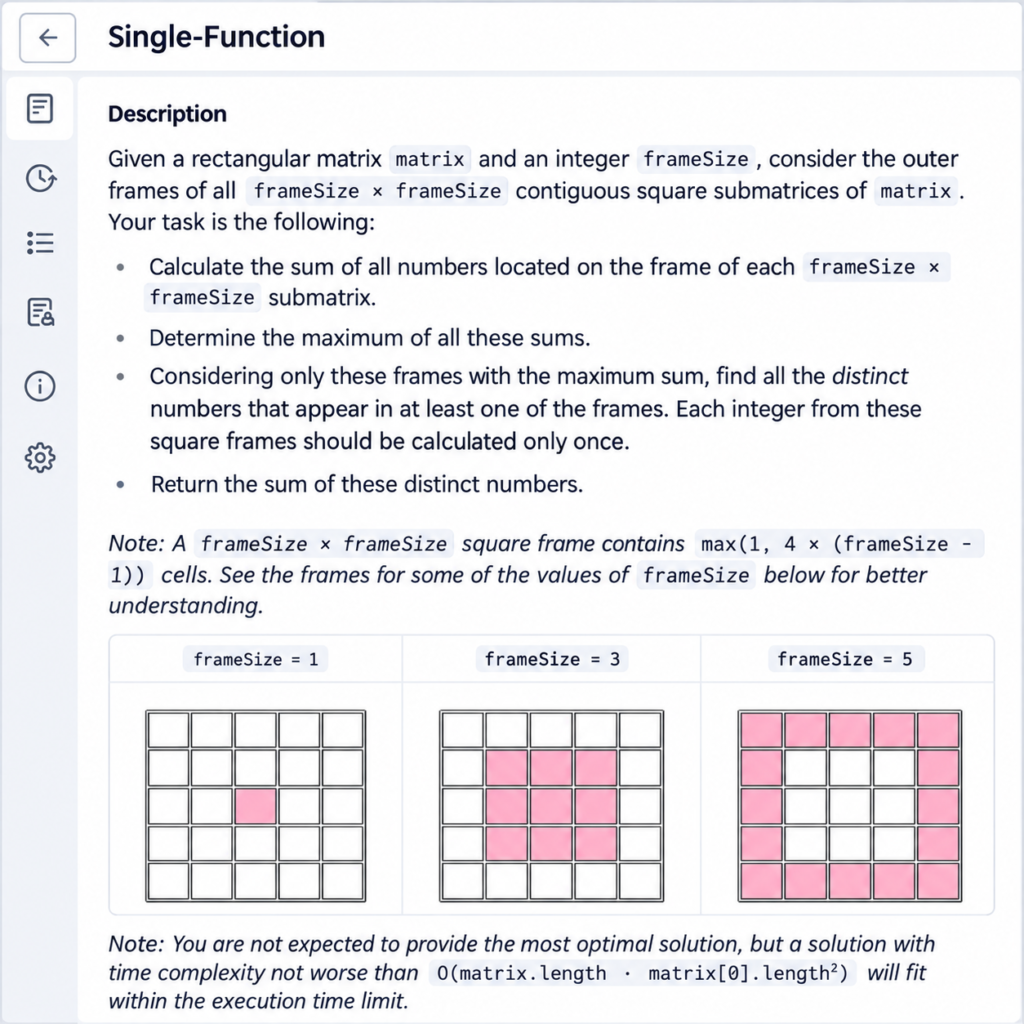The height and width of the screenshot is (1024, 1024).
Task: Click the frameSize 5 grid diagram
Action: point(850,806)
